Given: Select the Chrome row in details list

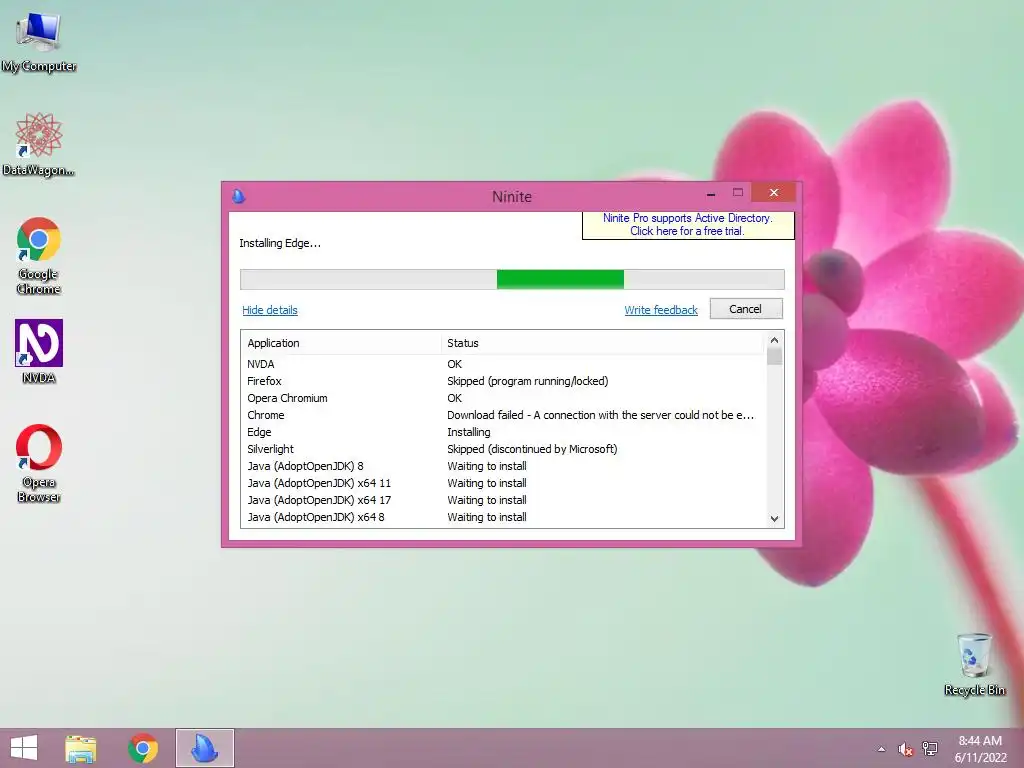Looking at the screenshot, I should tap(503, 415).
